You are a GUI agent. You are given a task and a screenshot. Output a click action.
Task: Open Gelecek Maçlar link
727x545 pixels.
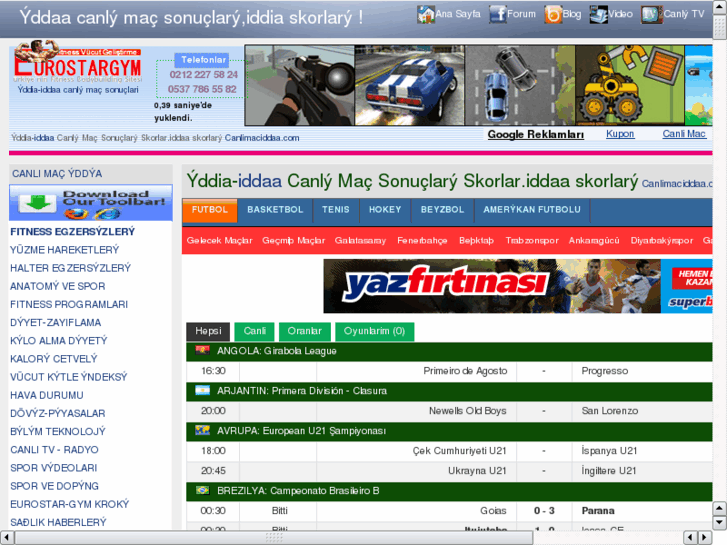(219, 240)
